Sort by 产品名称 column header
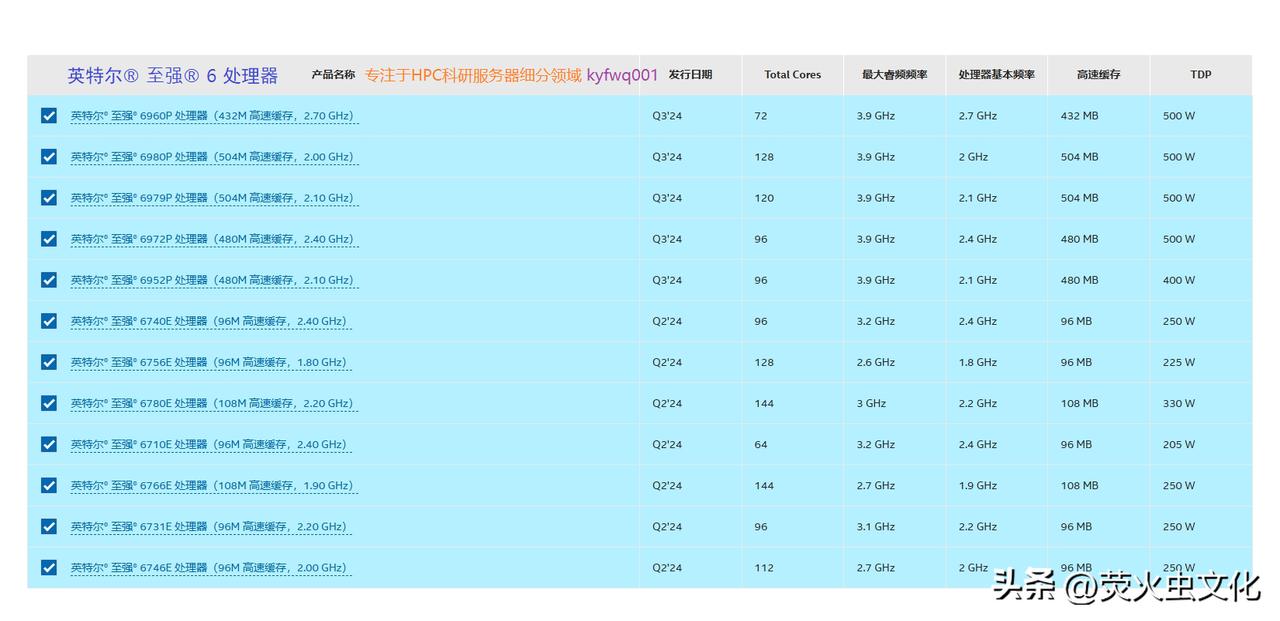The image size is (1280, 621). pyautogui.click(x=333, y=75)
